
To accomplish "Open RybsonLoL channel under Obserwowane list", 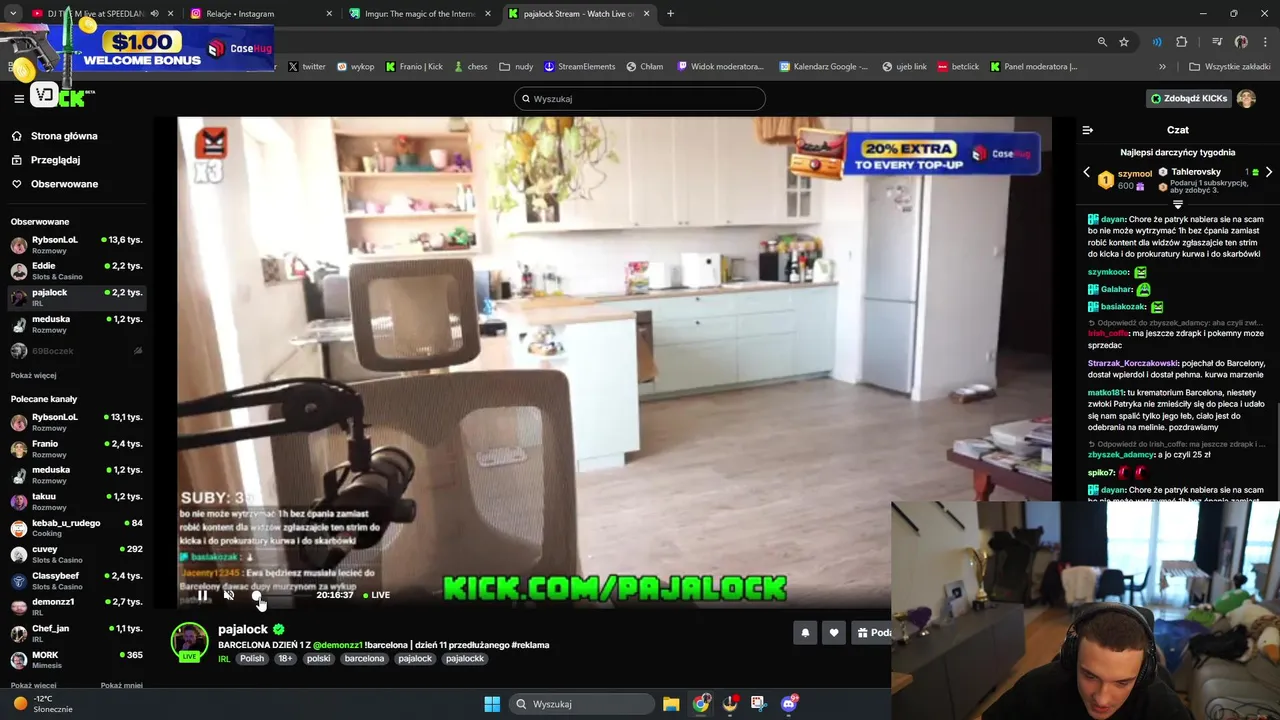I will pos(76,245).
